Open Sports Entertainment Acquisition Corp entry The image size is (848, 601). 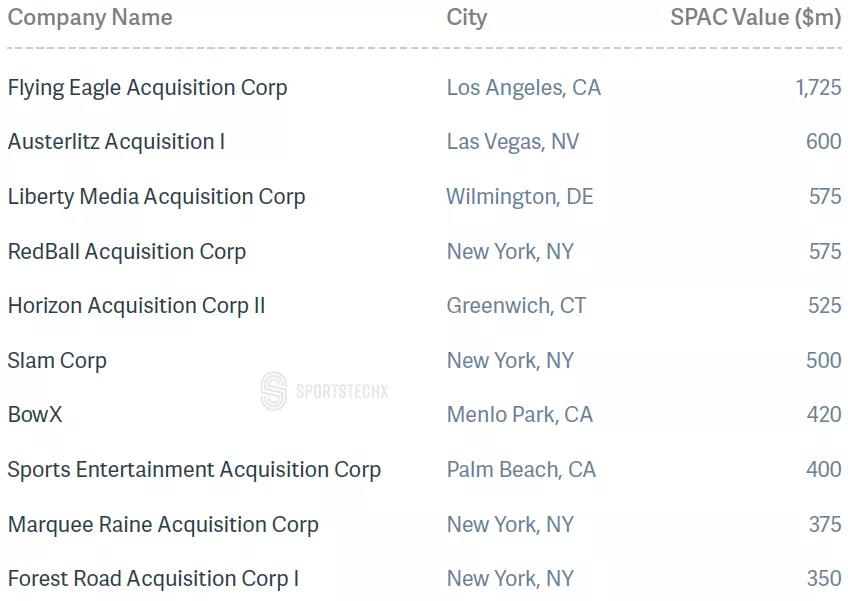194,470
